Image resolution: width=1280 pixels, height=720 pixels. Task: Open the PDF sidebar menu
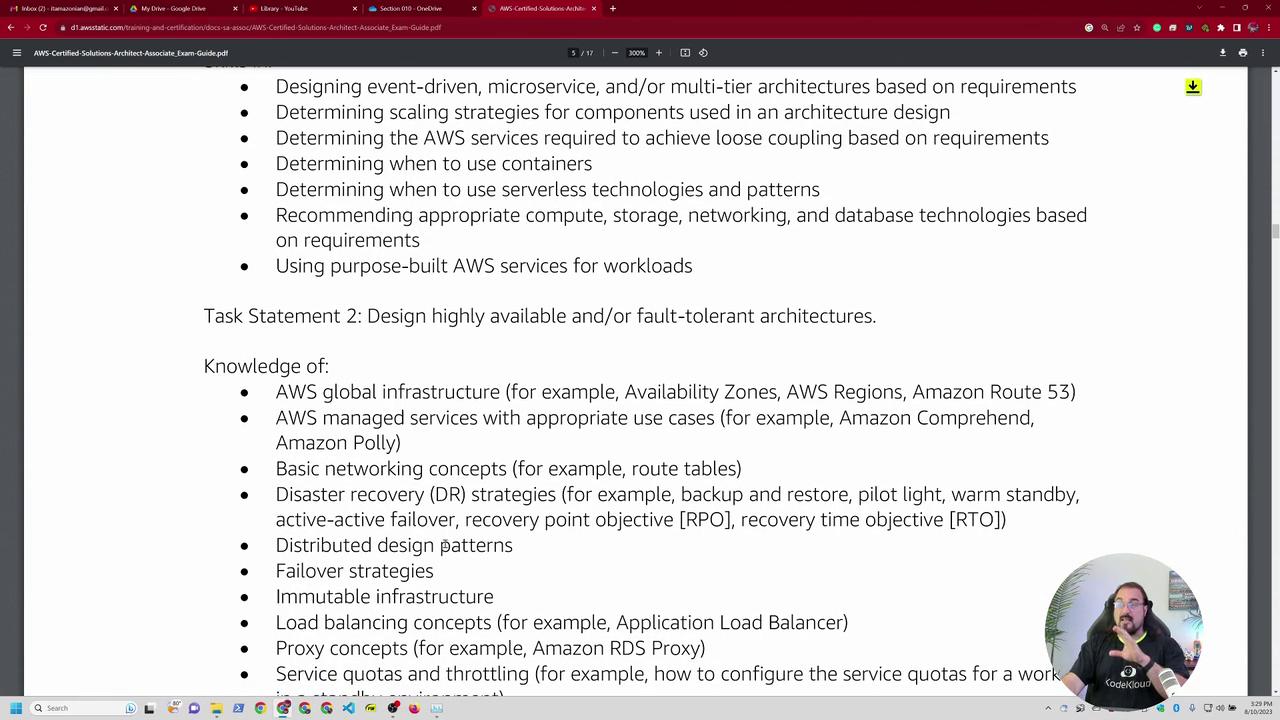tap(16, 53)
